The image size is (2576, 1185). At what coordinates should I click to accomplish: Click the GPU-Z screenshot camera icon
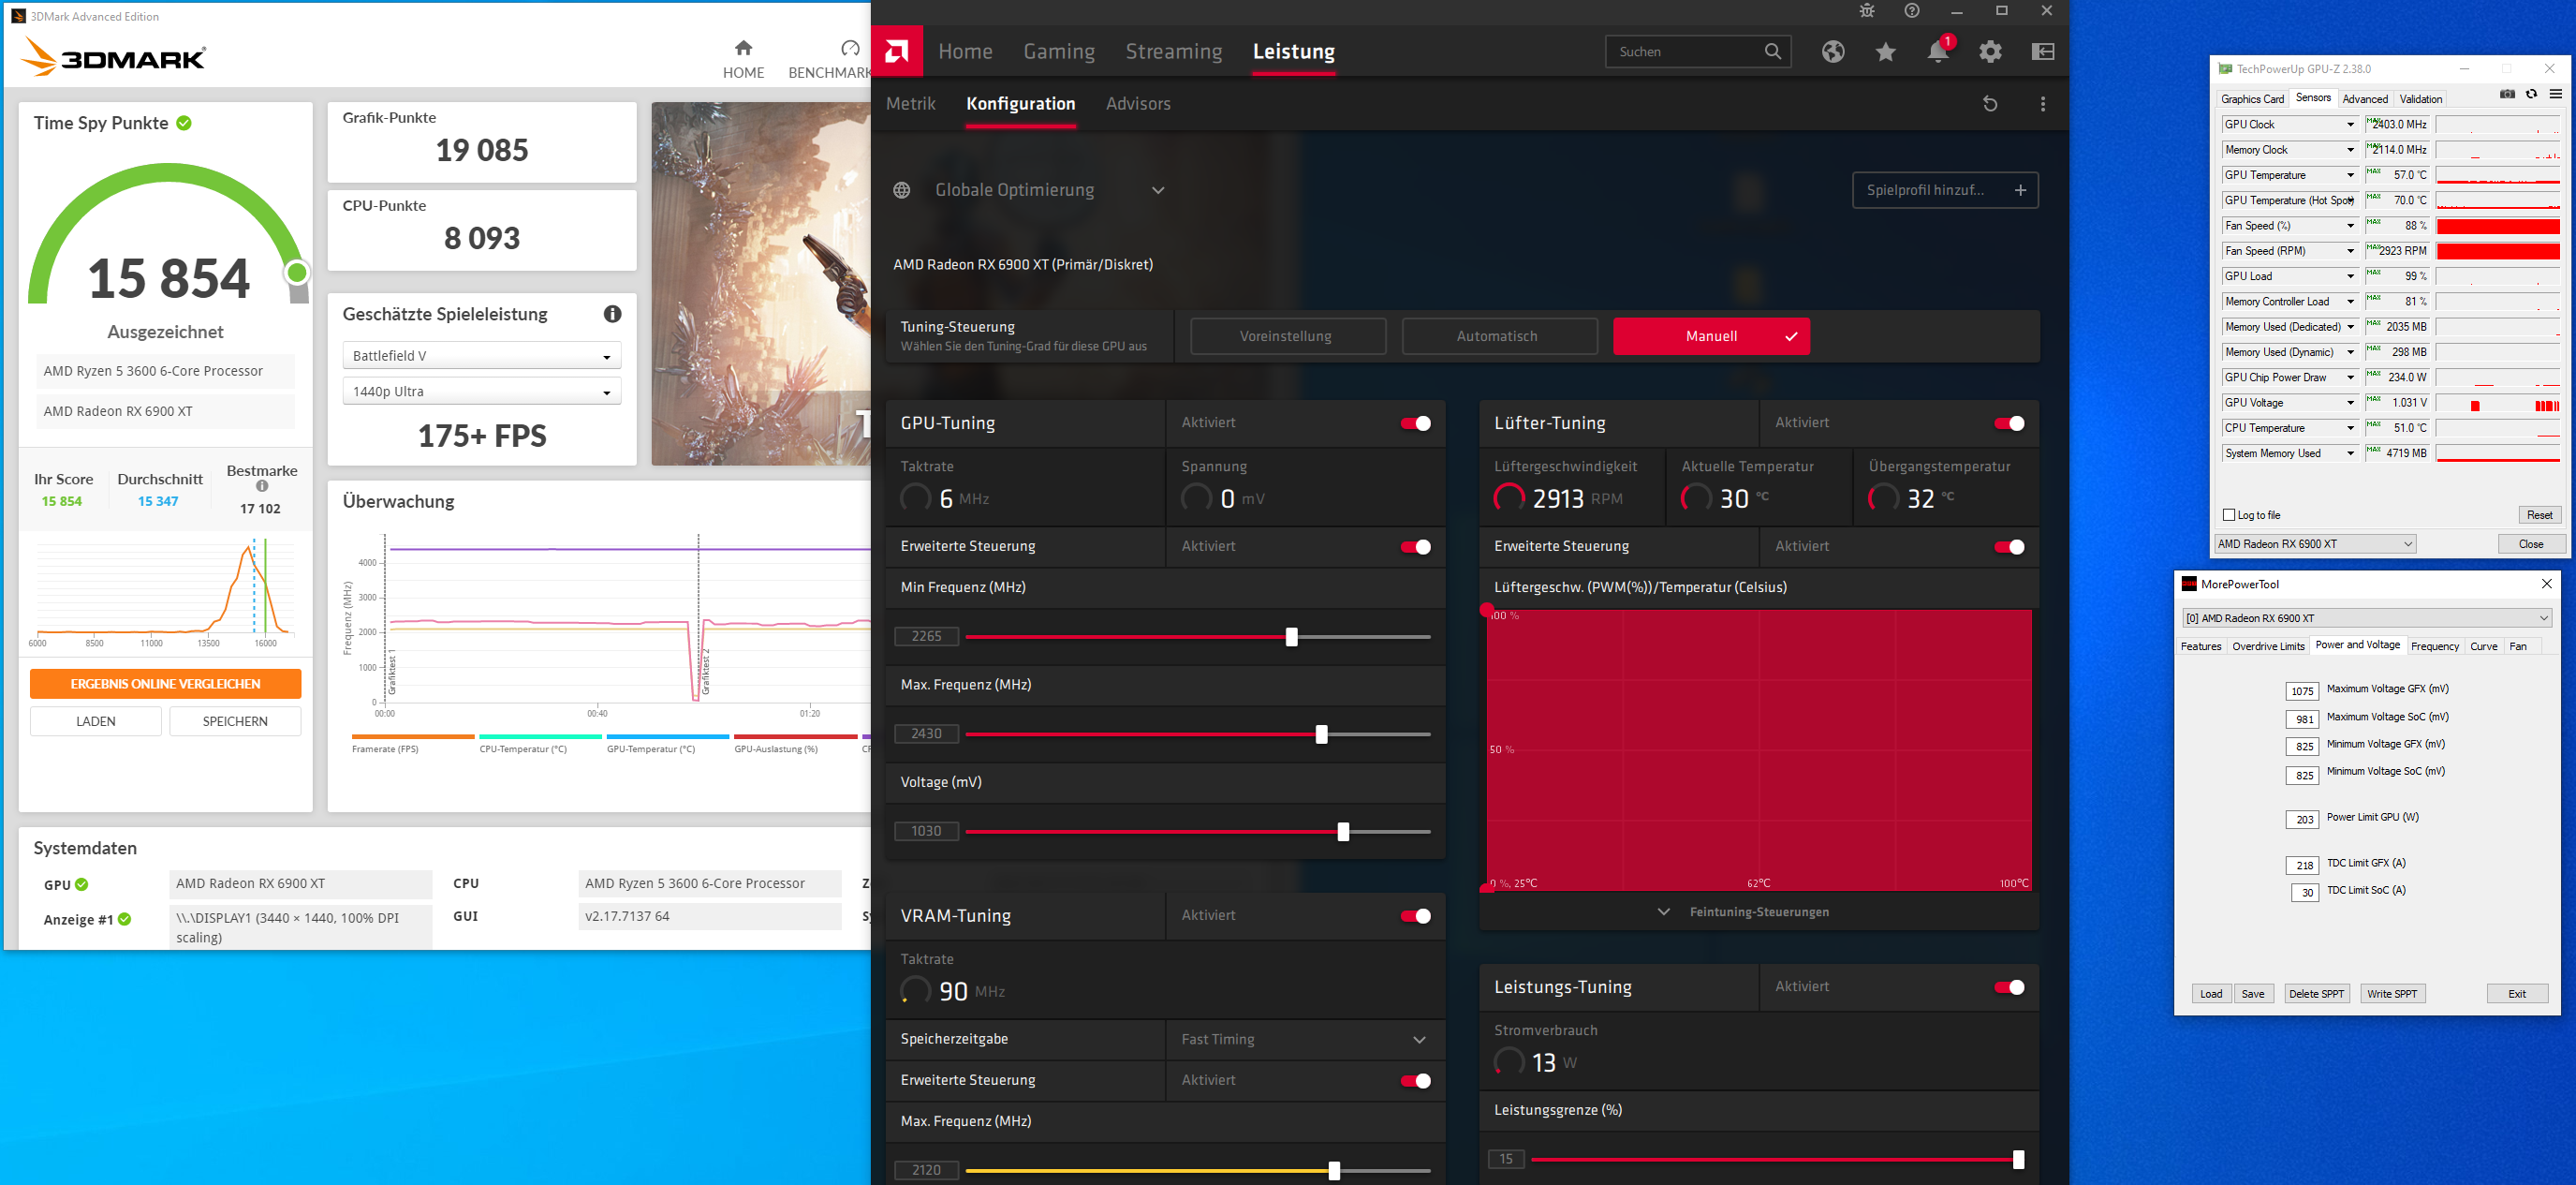(x=2507, y=94)
